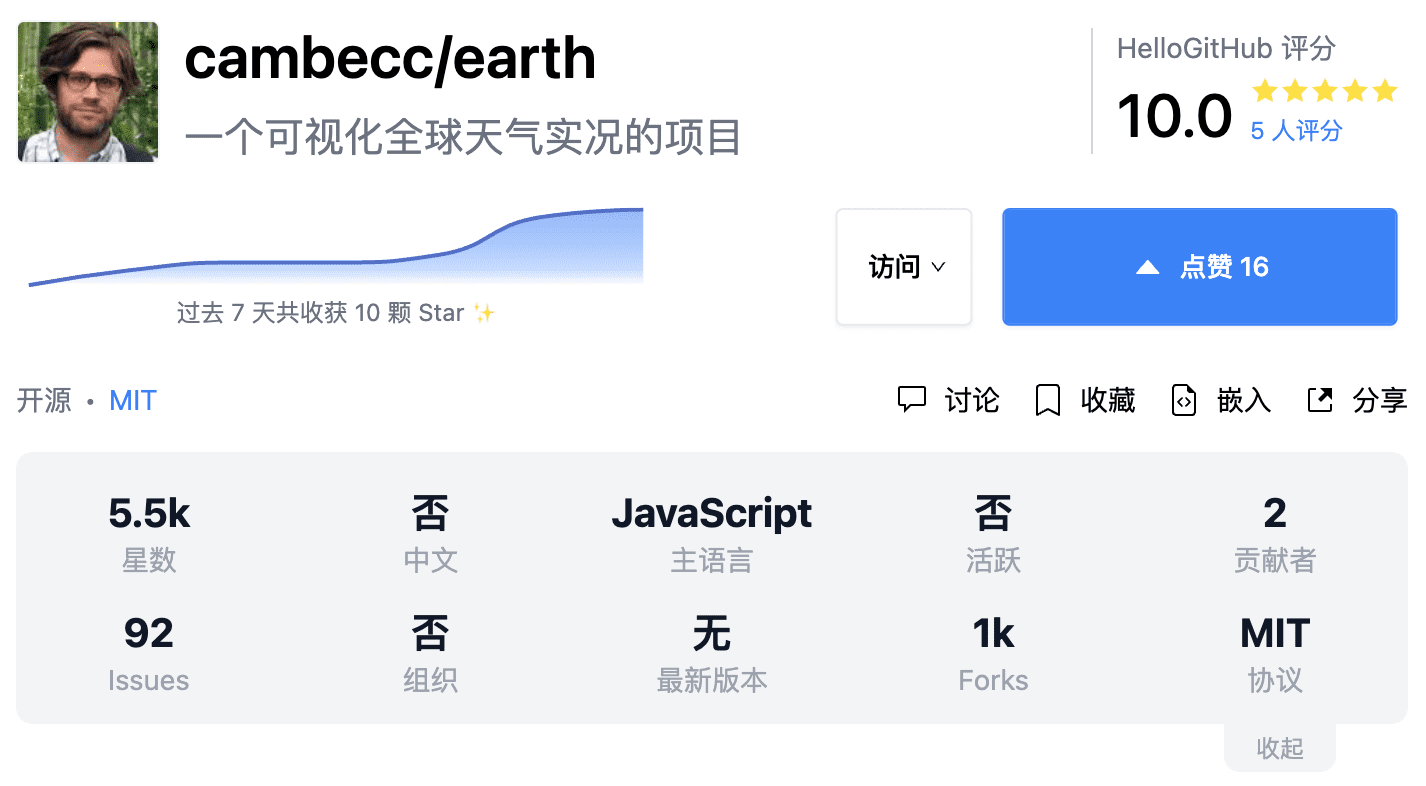The height and width of the screenshot is (786, 1426).
Task: Click the five yellow rating stars
Action: (x=1324, y=92)
